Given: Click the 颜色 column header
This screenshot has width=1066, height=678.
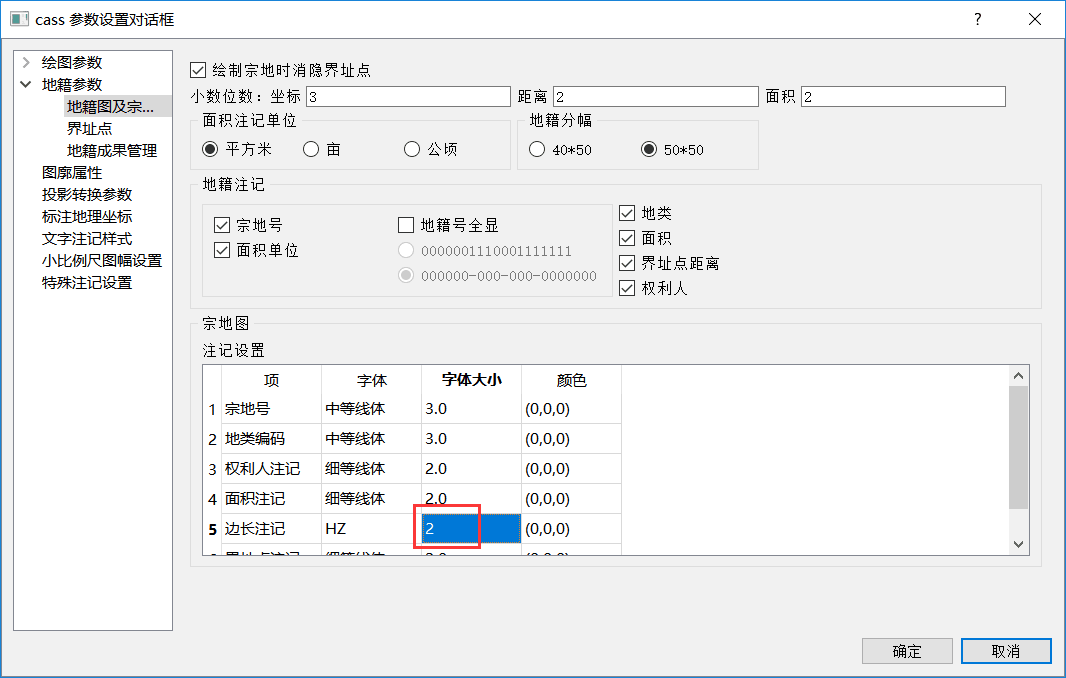Looking at the screenshot, I should pos(571,380).
